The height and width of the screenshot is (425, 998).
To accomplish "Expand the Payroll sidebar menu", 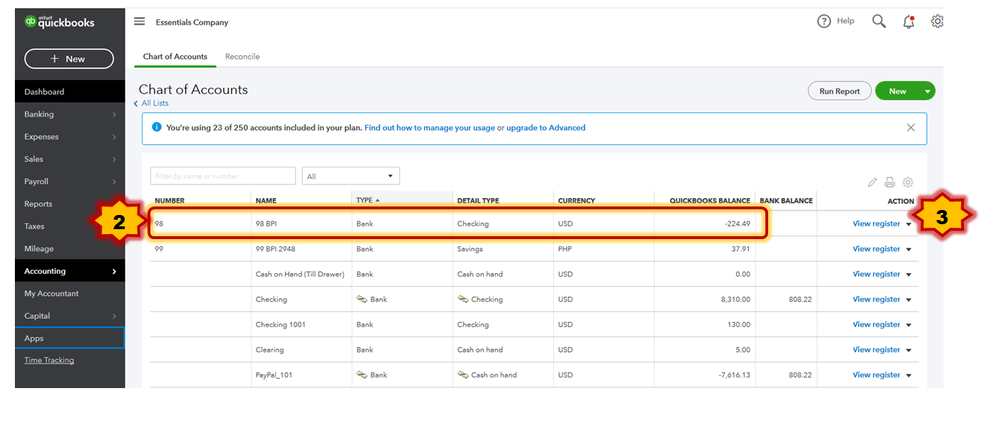I will 70,181.
